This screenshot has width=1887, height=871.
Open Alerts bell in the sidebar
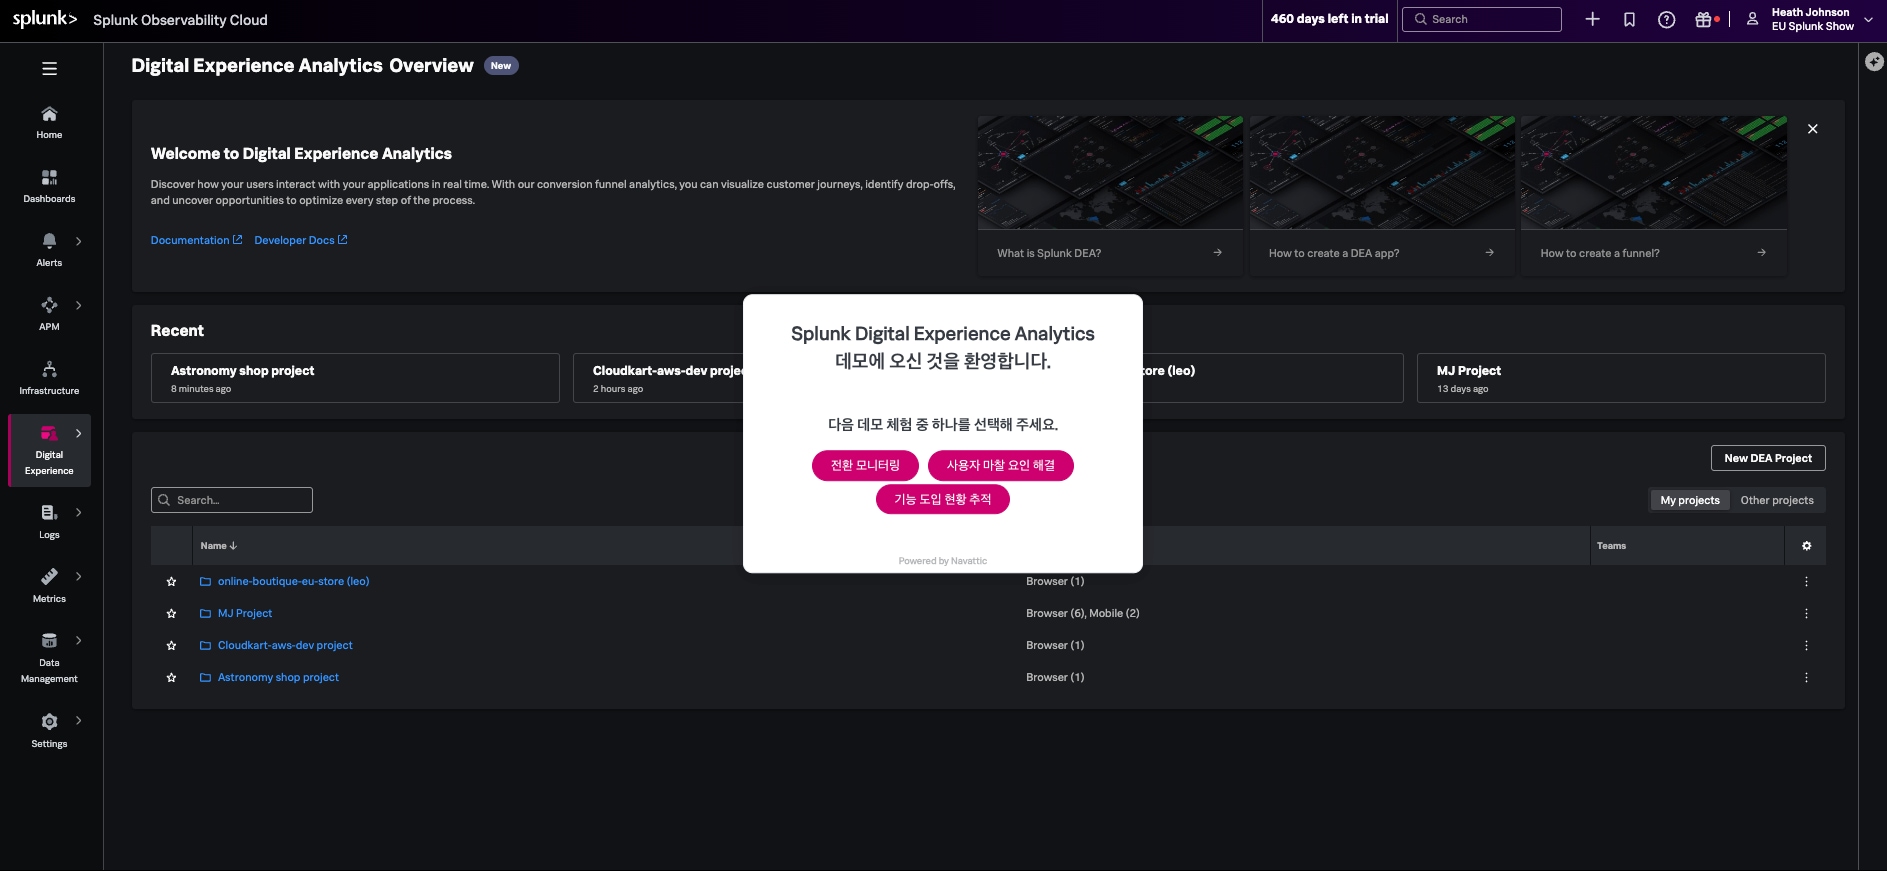[49, 250]
